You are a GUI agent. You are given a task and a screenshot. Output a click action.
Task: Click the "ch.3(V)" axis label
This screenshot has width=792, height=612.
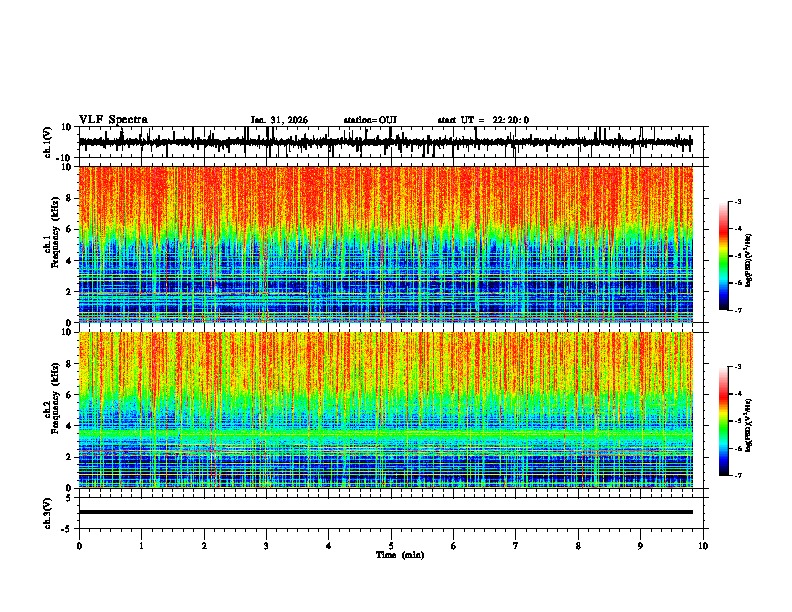coord(48,513)
